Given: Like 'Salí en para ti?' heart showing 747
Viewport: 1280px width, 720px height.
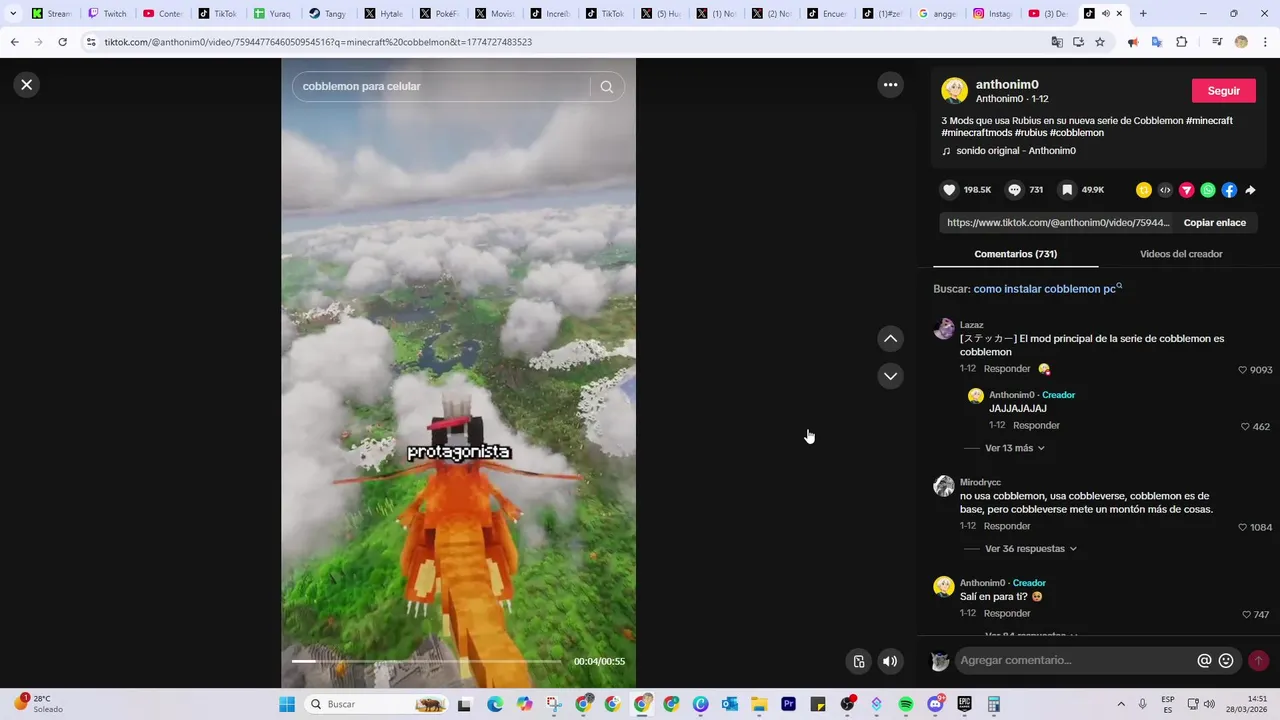Looking at the screenshot, I should tap(1246, 615).
